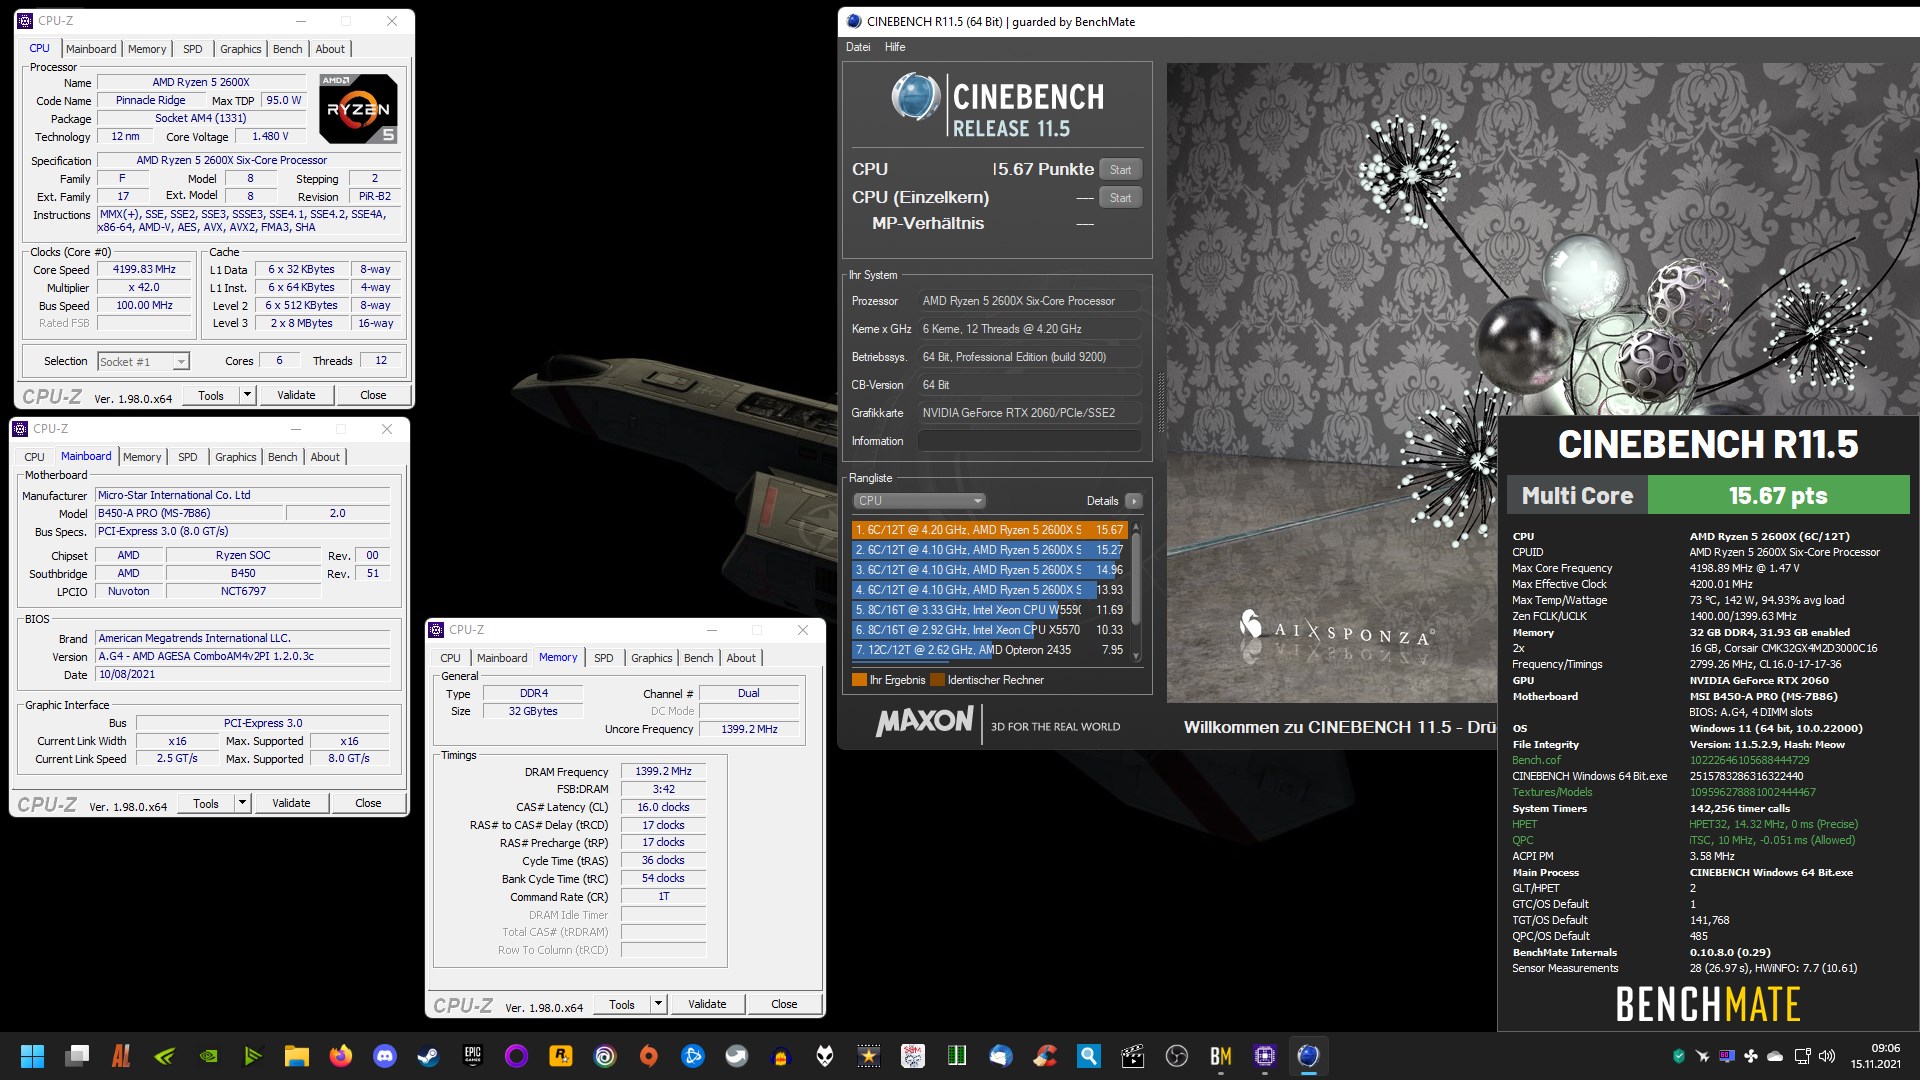Viewport: 1920px width, 1080px height.
Task: Open the fan control tray icon
Action: (x=1751, y=1056)
